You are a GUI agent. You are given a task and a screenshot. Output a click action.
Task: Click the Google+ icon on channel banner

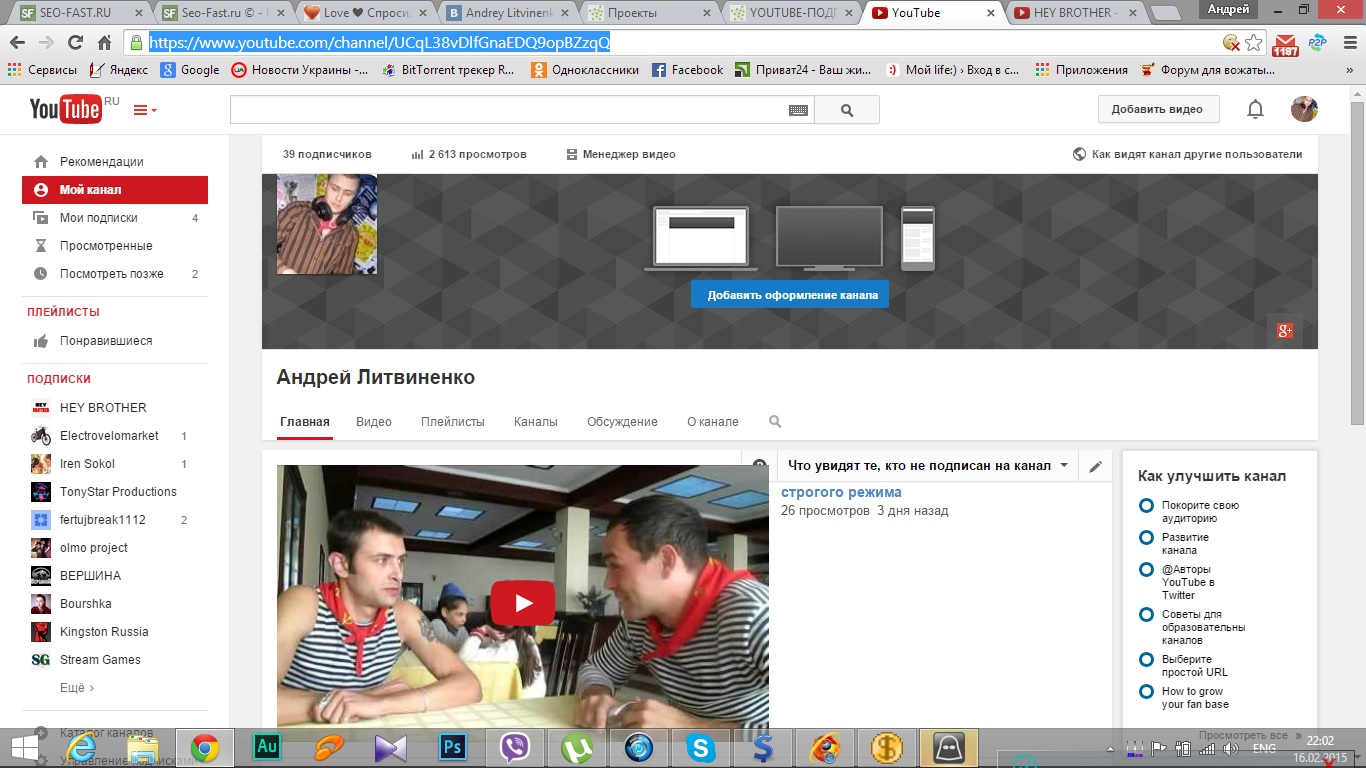1285,331
